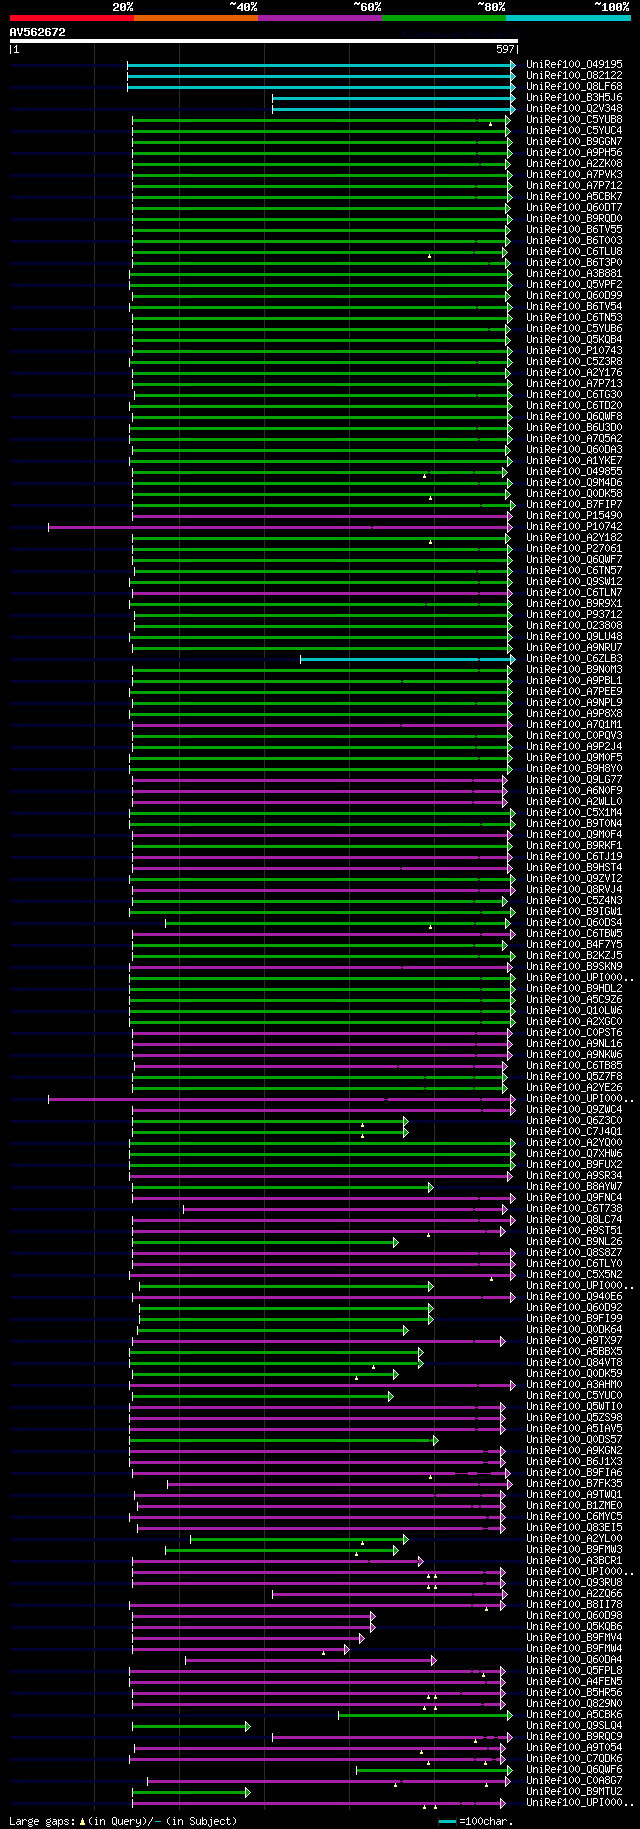Image resolution: width=640 pixels, height=1829 pixels.
Task: Select the UniRef100_B4F7Y5 label
Action: (x=574, y=944)
